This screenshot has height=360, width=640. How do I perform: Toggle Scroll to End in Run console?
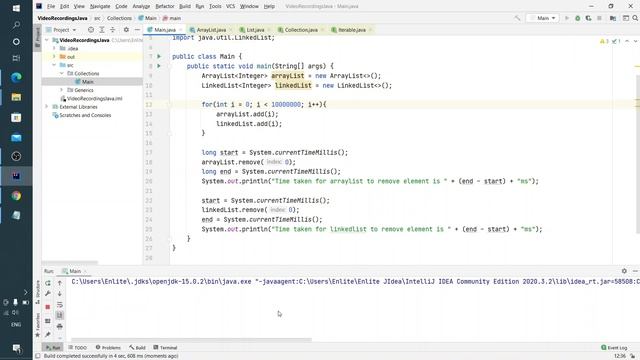pyautogui.click(x=60, y=315)
